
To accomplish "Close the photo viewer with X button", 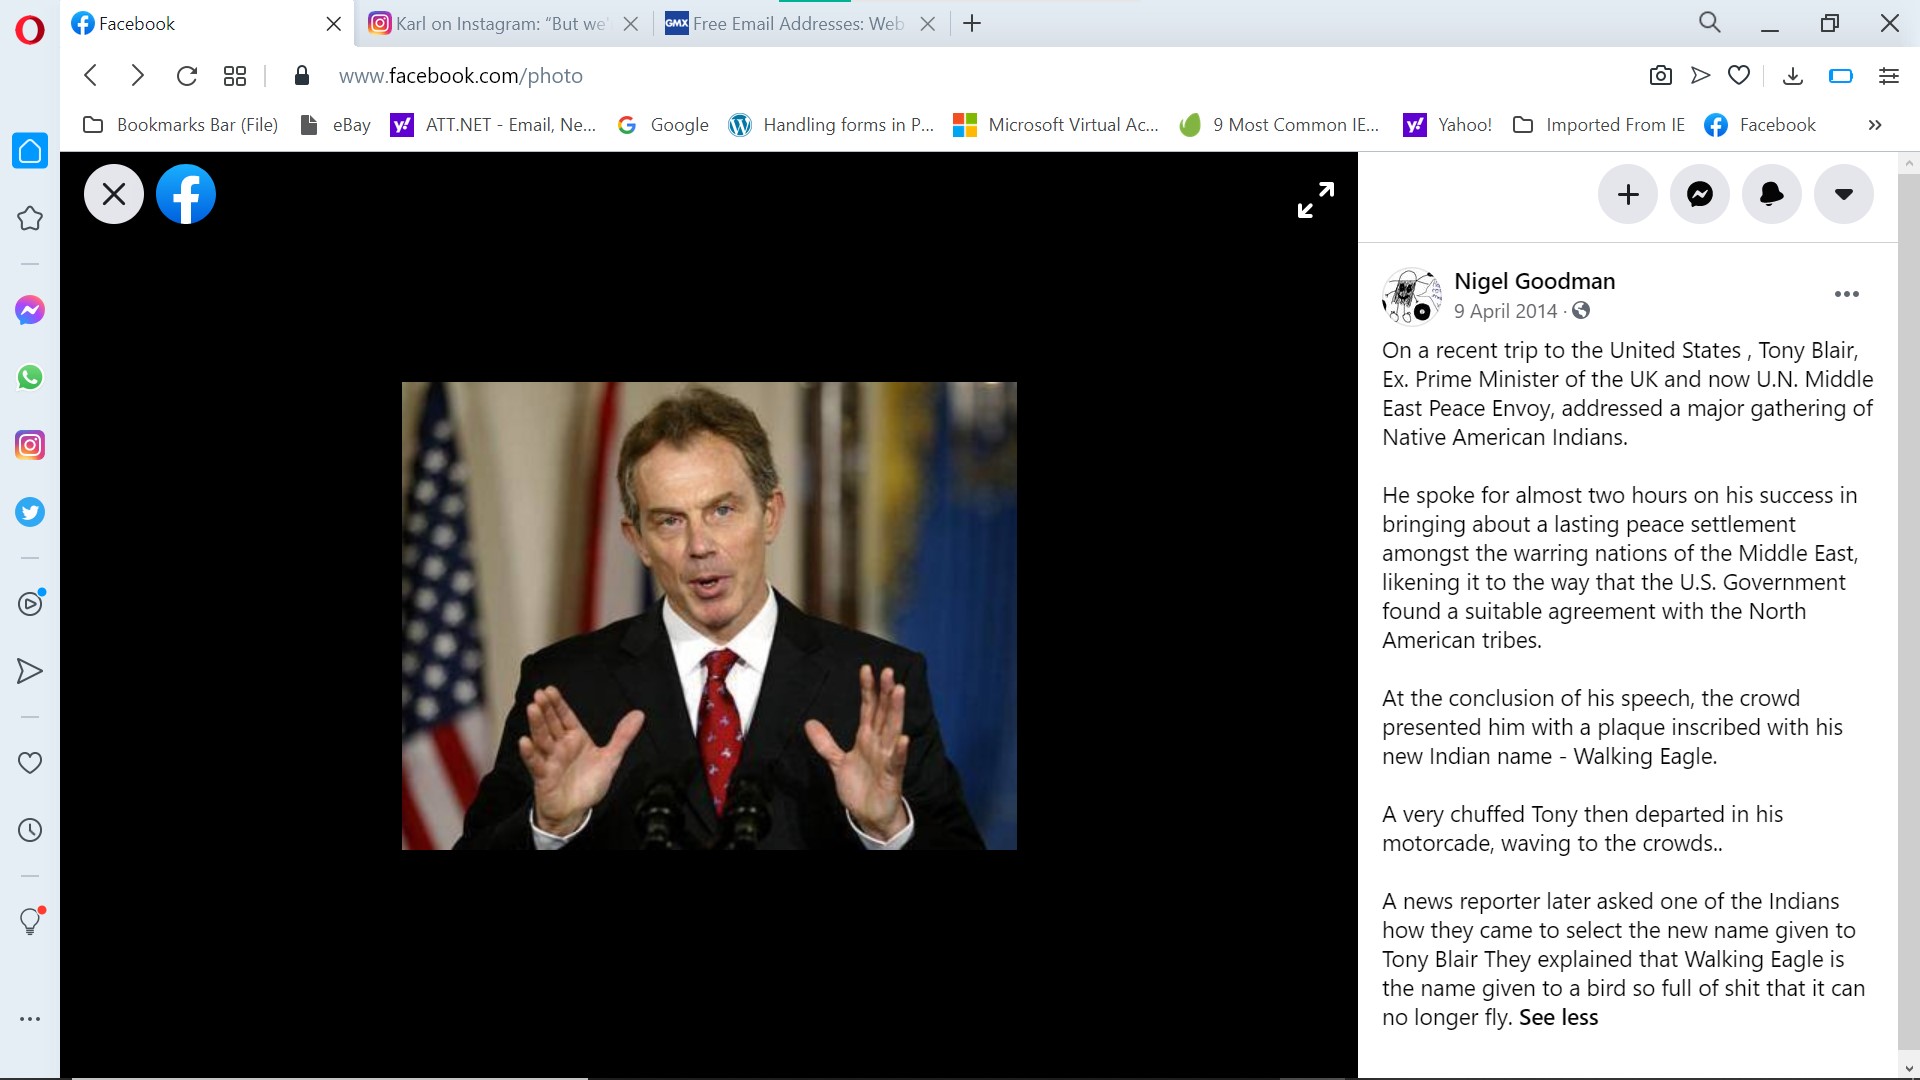I will pyautogui.click(x=114, y=194).
